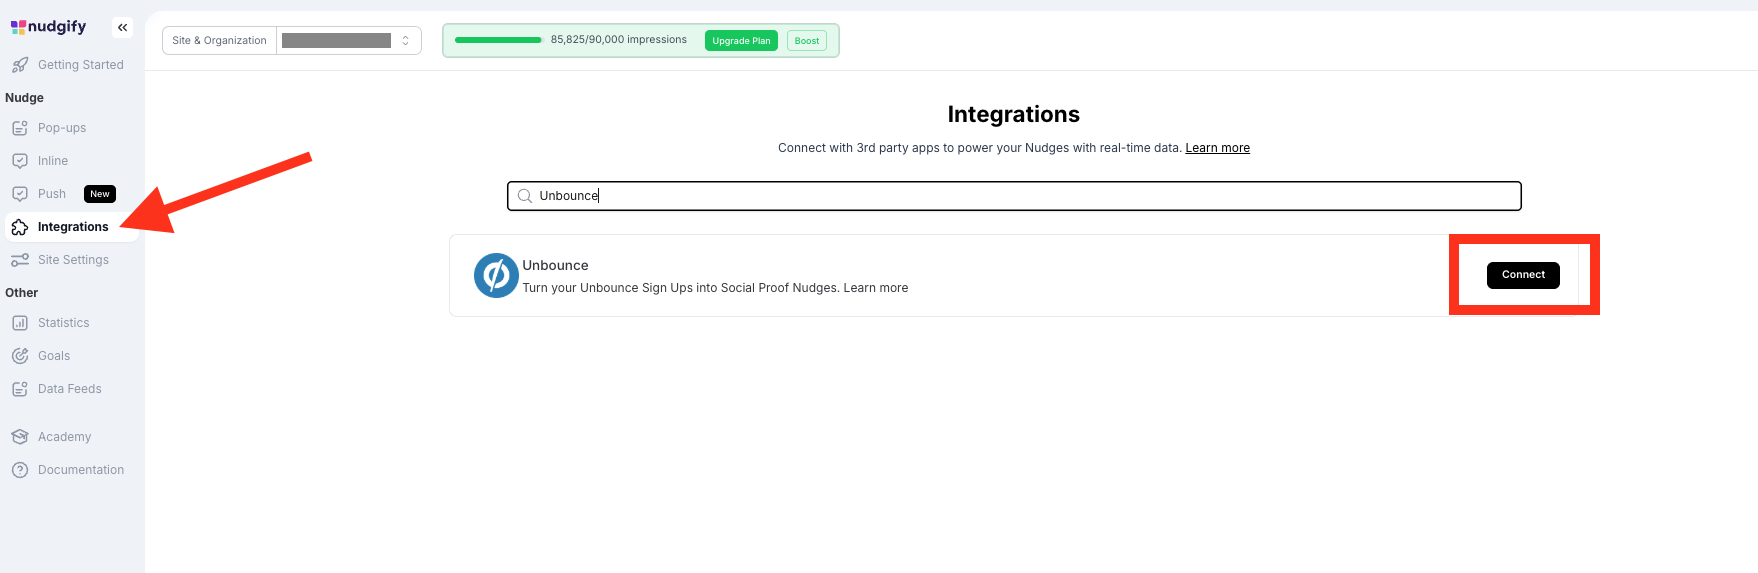Go to Inline nudges
The height and width of the screenshot is (573, 1758).
[x=53, y=161]
